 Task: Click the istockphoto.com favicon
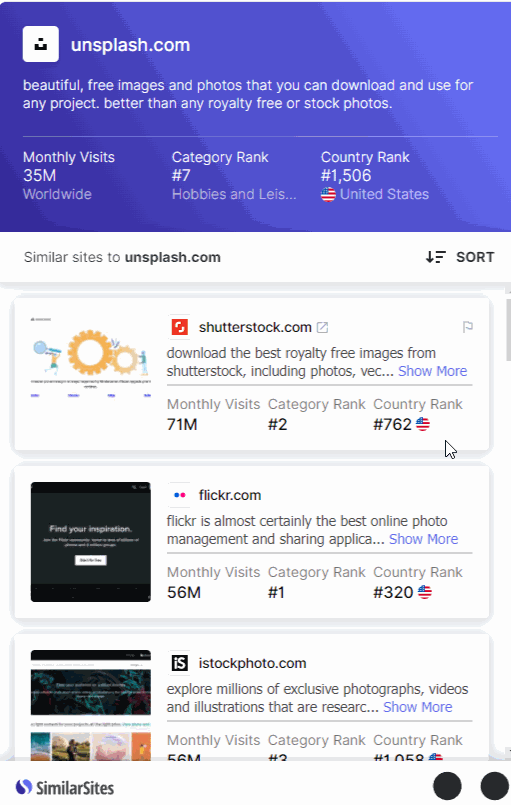coord(179,663)
